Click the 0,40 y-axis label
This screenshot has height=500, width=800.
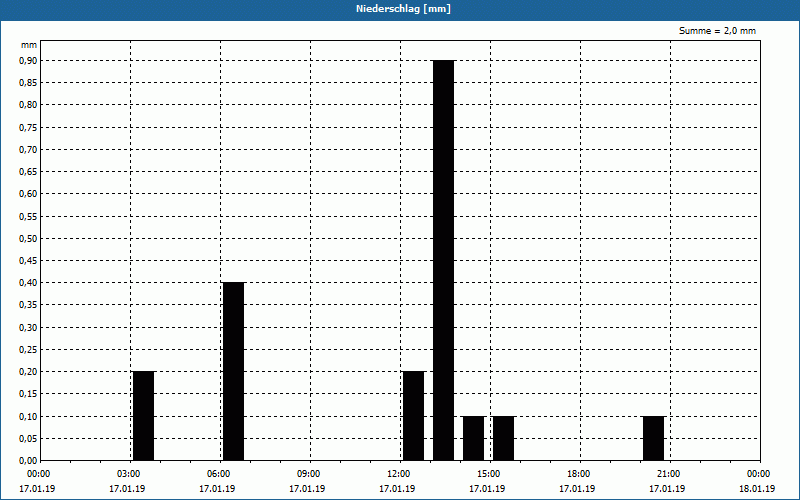pos(28,283)
